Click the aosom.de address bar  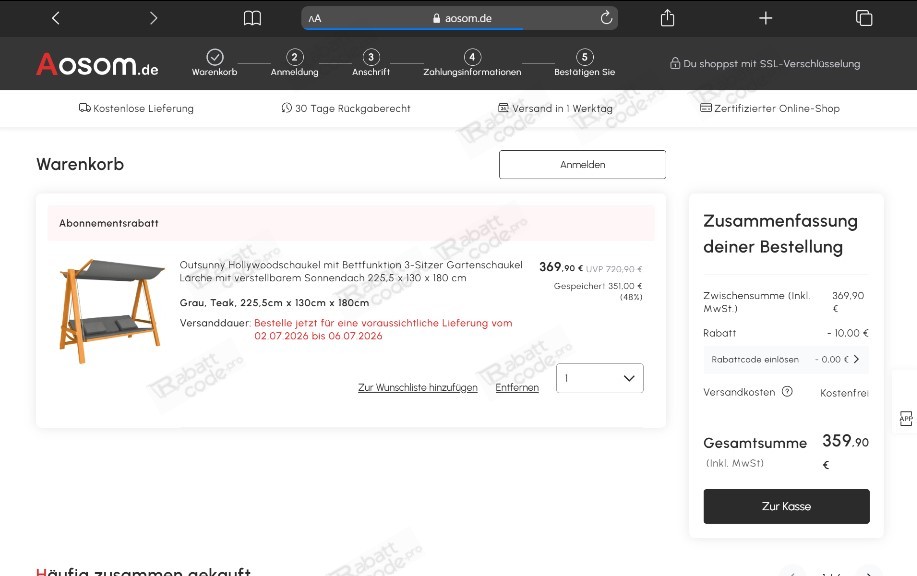coord(460,18)
